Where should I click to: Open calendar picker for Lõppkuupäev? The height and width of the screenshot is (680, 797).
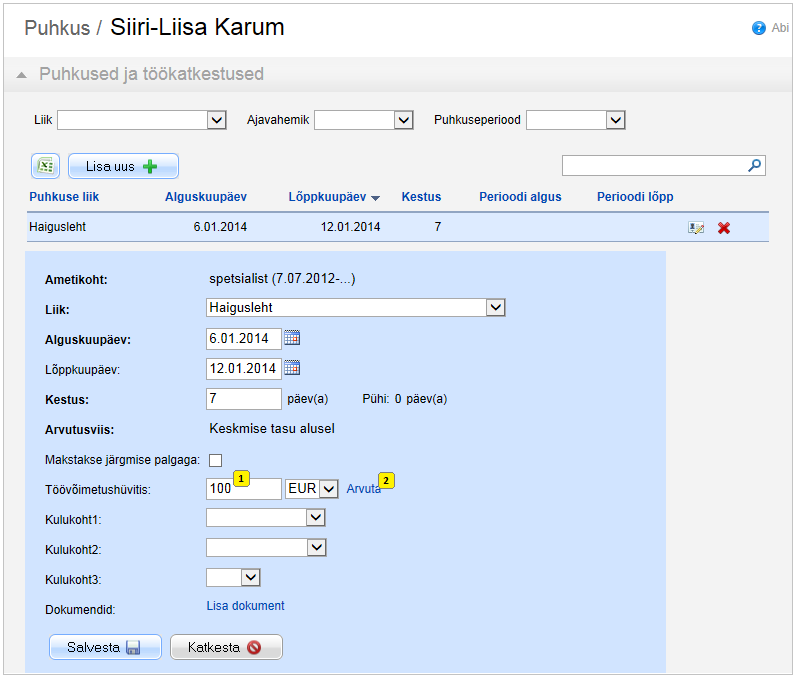coord(292,368)
